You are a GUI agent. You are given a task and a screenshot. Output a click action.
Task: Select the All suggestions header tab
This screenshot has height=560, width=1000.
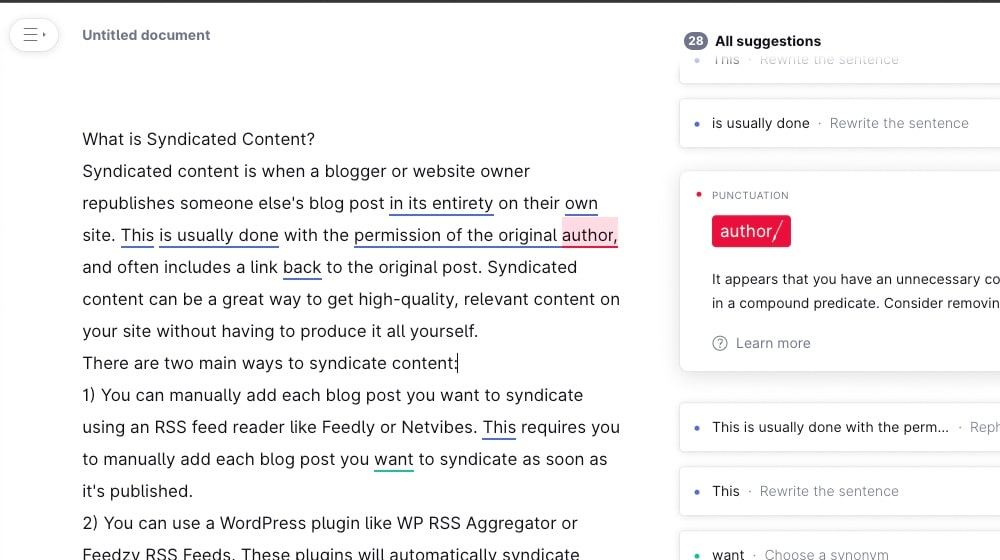pyautogui.click(x=767, y=41)
